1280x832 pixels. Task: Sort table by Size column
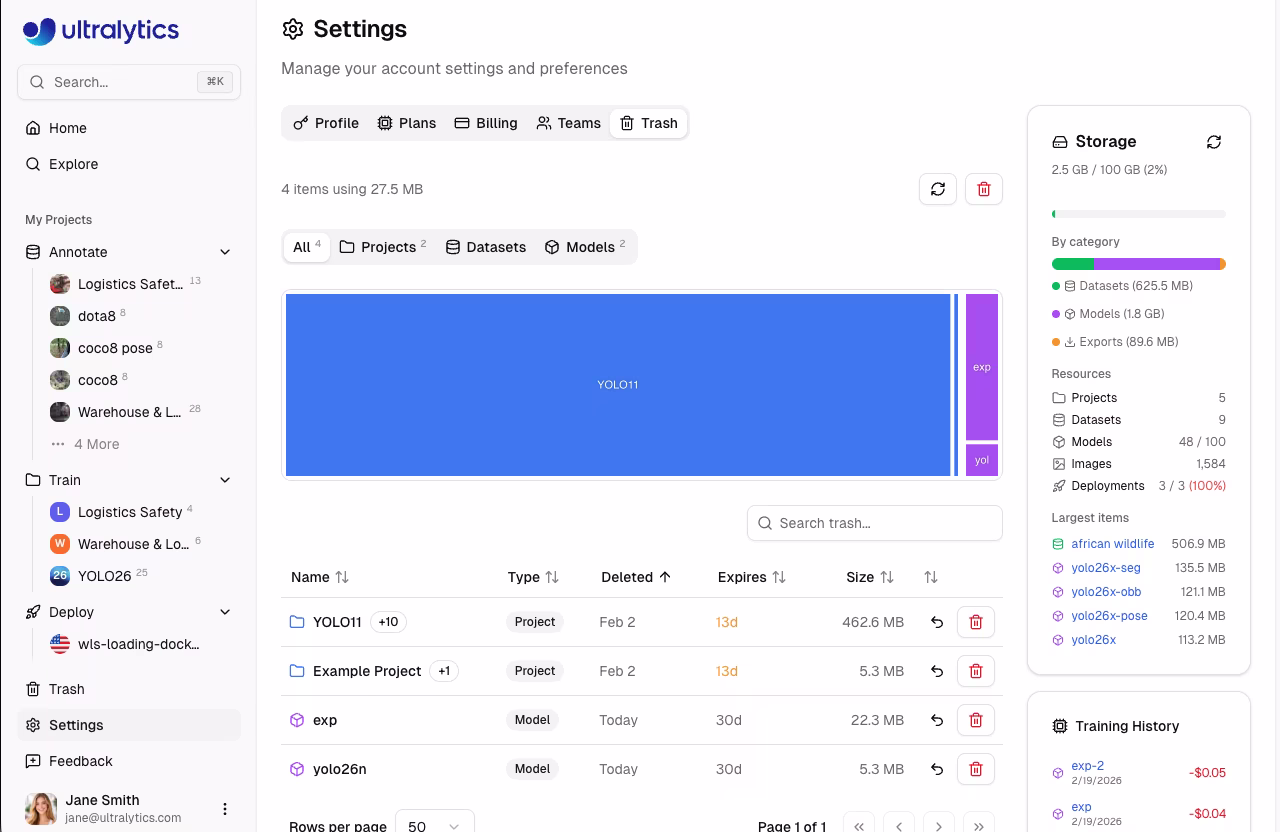[870, 577]
